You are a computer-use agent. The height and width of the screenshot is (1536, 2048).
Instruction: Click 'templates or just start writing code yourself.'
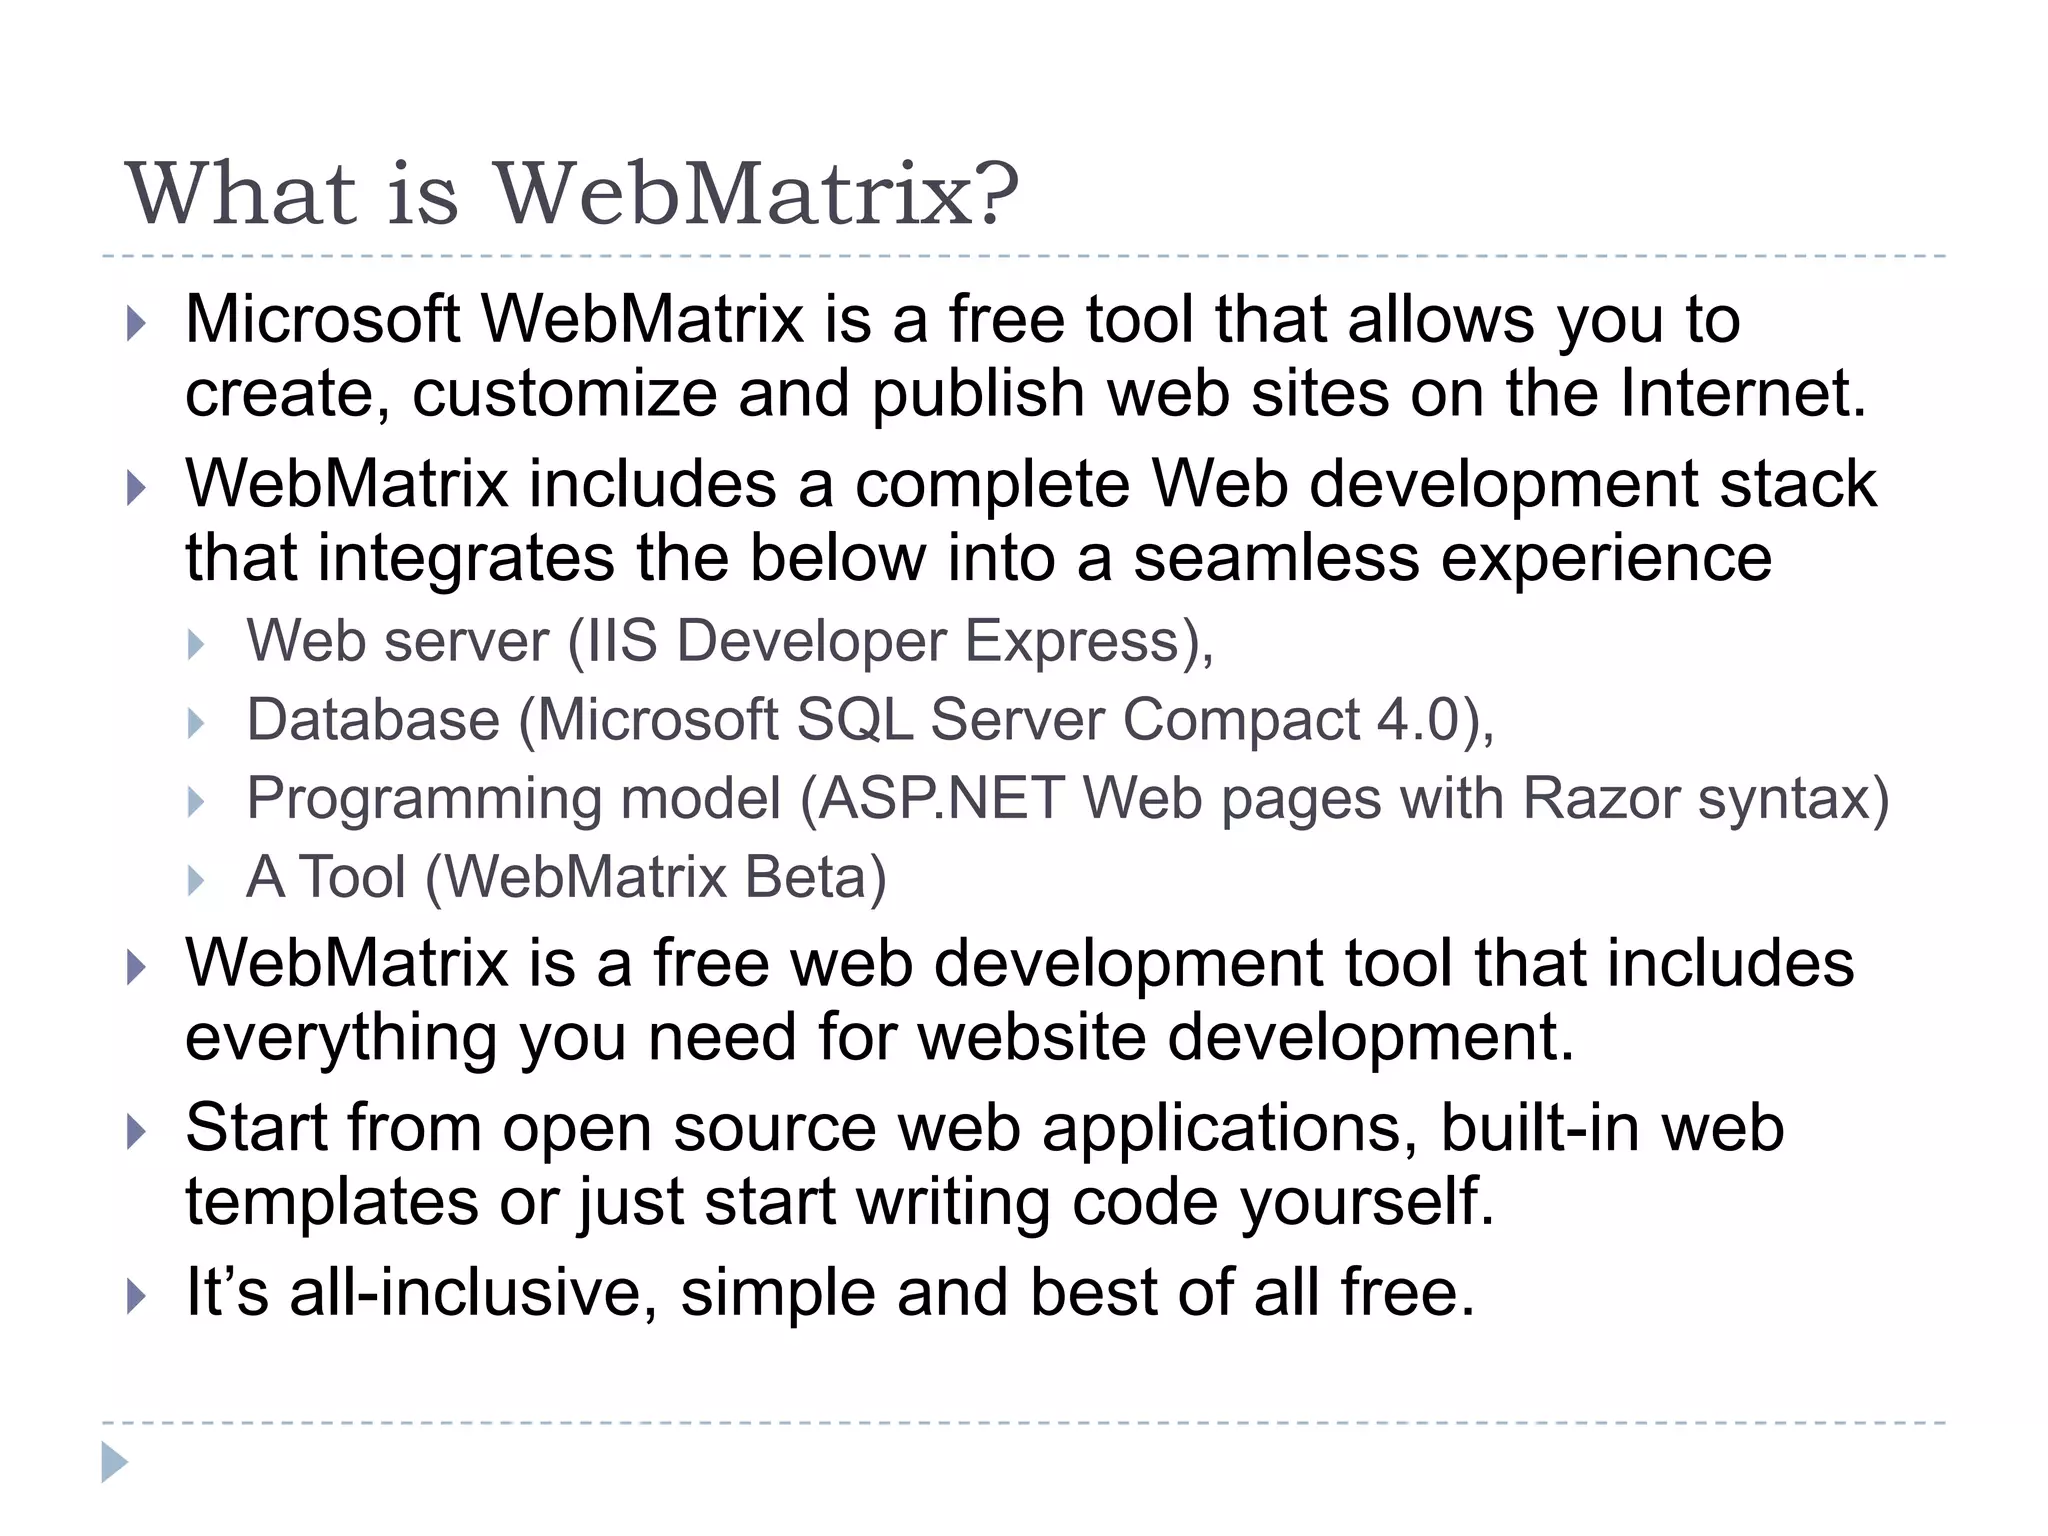(840, 1201)
